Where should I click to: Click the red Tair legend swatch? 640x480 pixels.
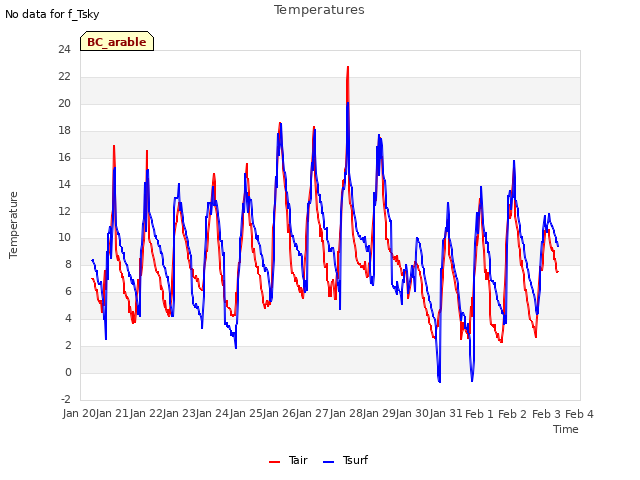[274, 462]
